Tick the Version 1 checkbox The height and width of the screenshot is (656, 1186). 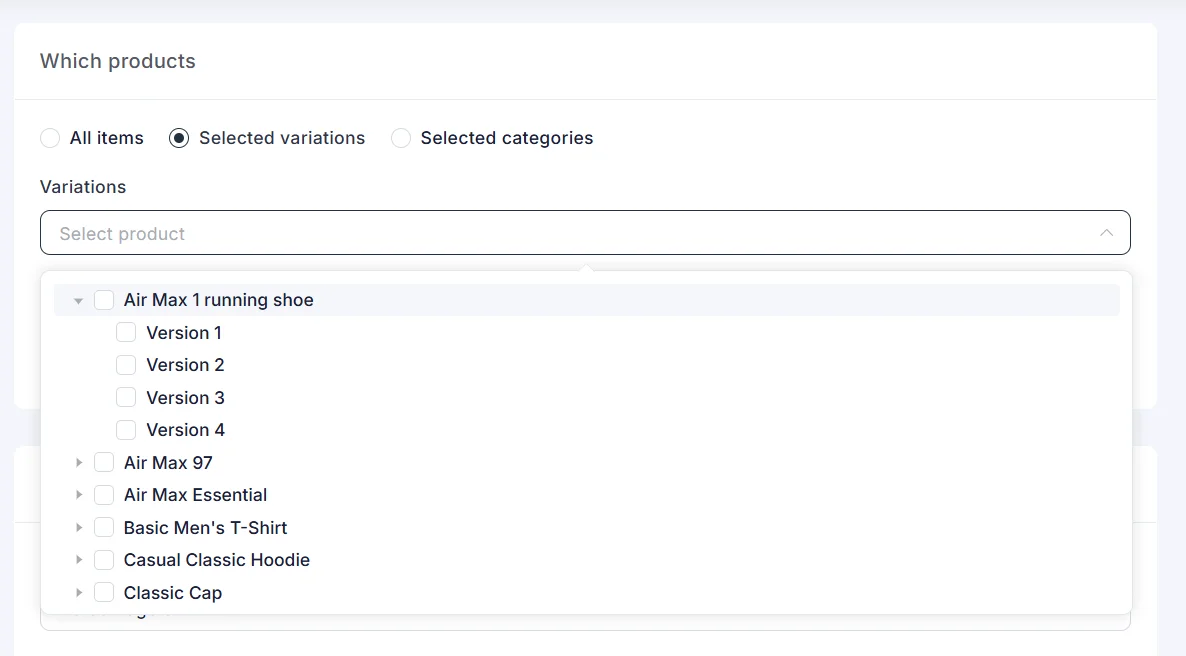tap(126, 333)
